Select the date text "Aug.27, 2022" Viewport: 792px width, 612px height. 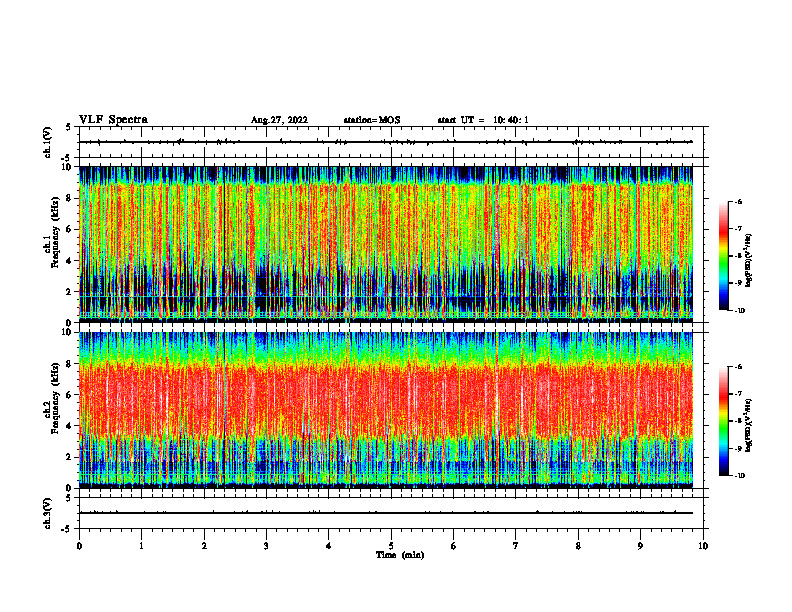pos(279,120)
